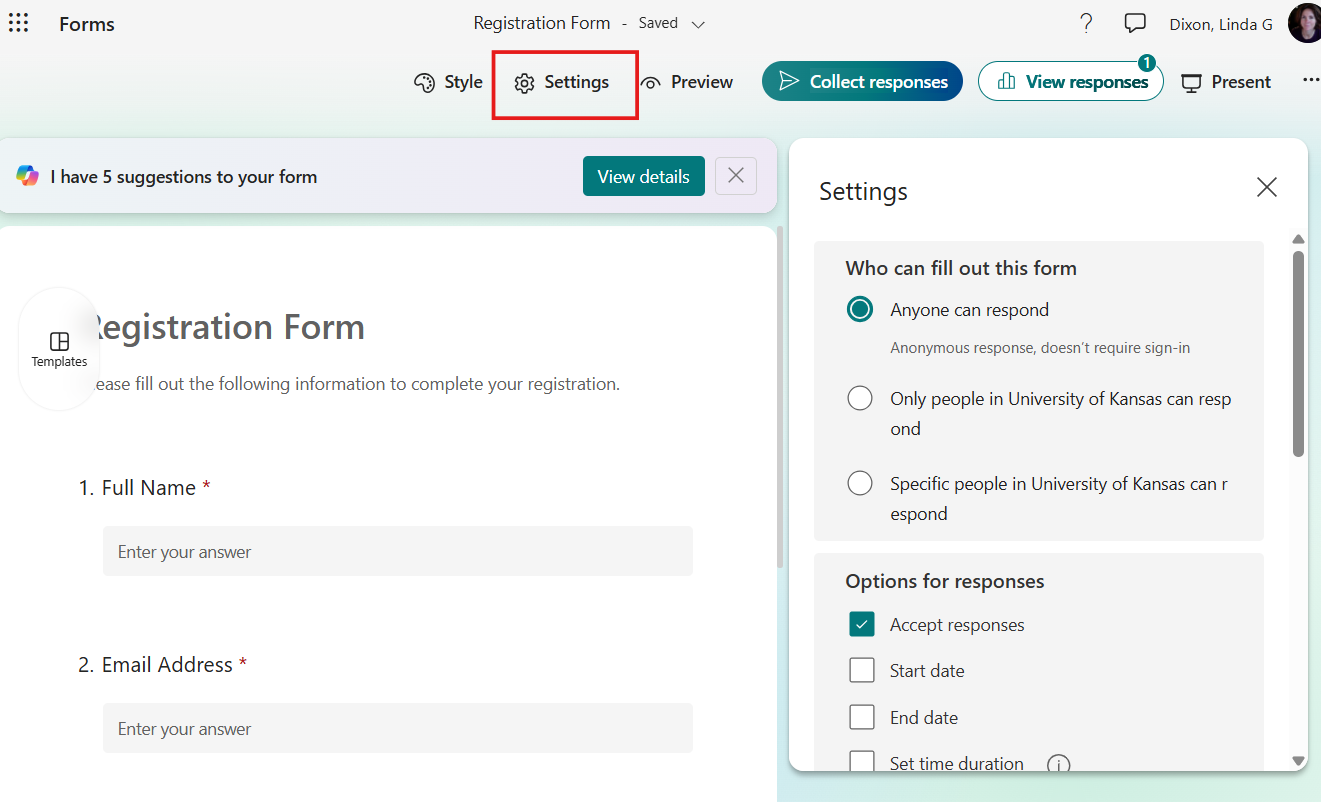Open the Style palette option
1321x802 pixels.
pyautogui.click(x=448, y=82)
